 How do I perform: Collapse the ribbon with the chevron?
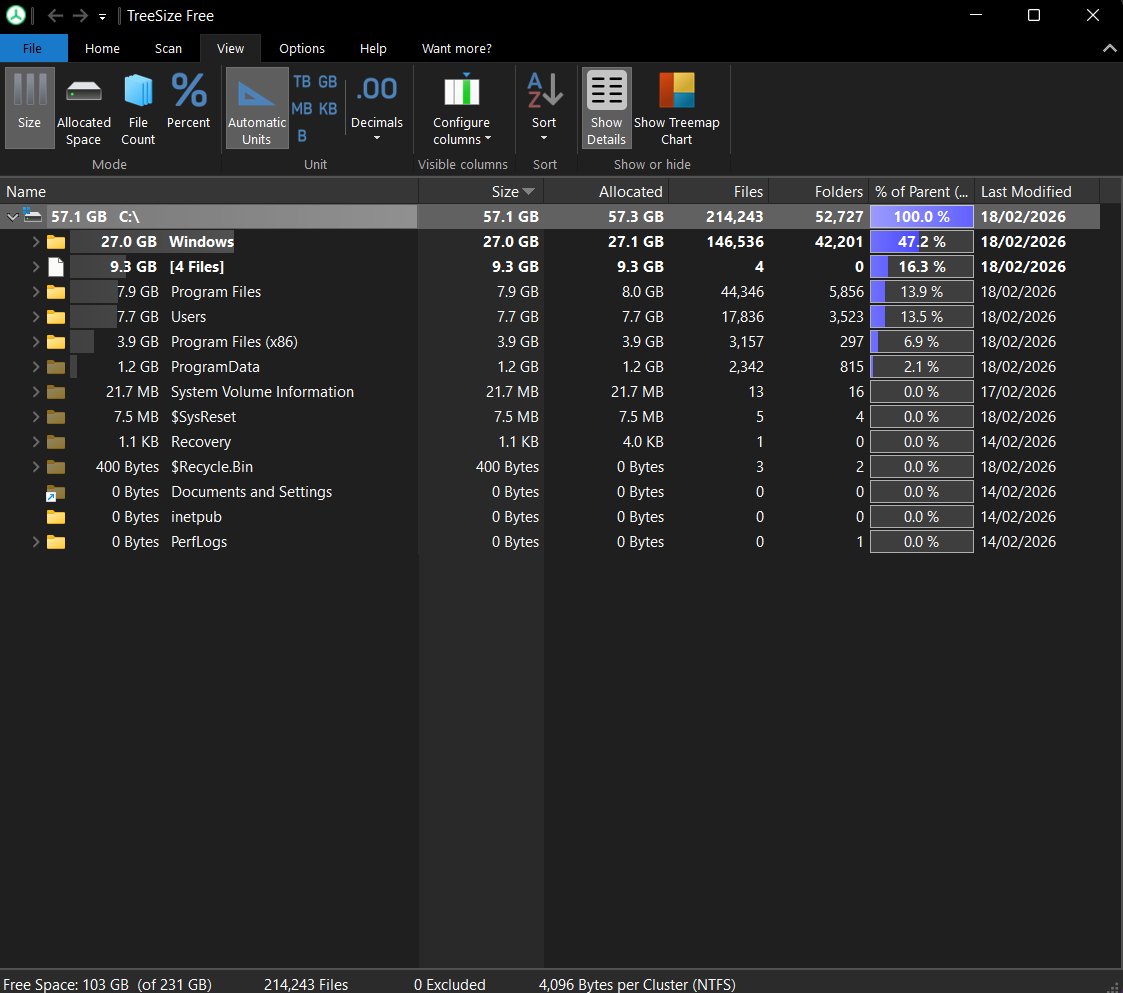click(1109, 48)
